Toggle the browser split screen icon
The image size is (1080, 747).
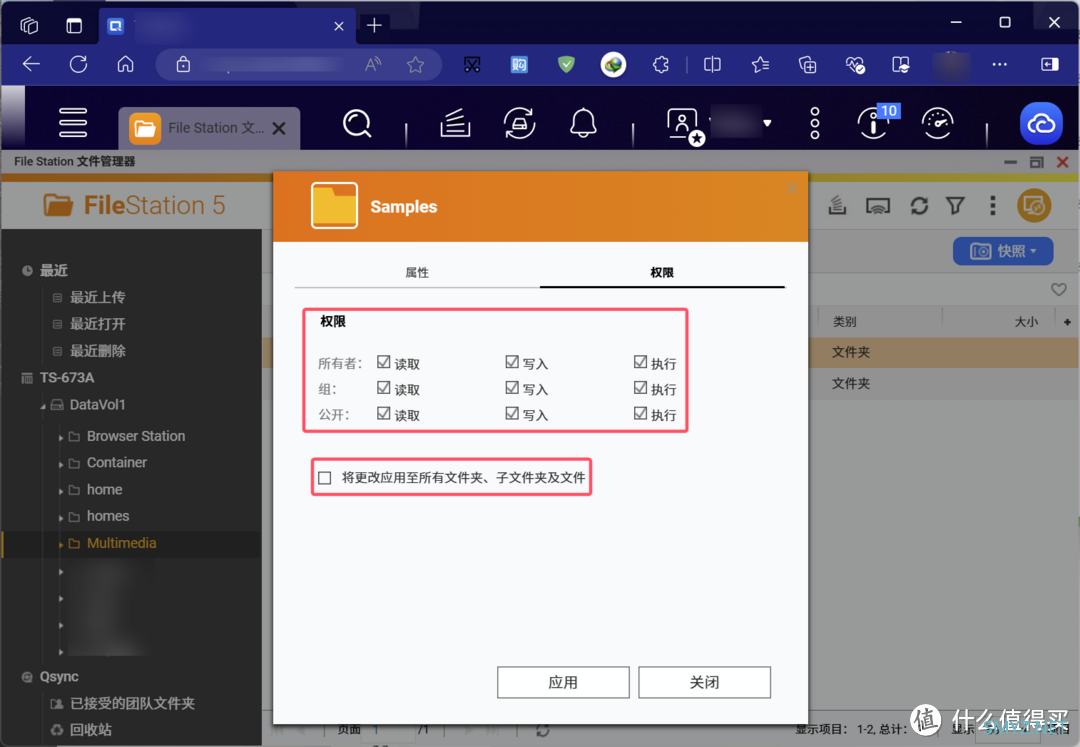[712, 65]
